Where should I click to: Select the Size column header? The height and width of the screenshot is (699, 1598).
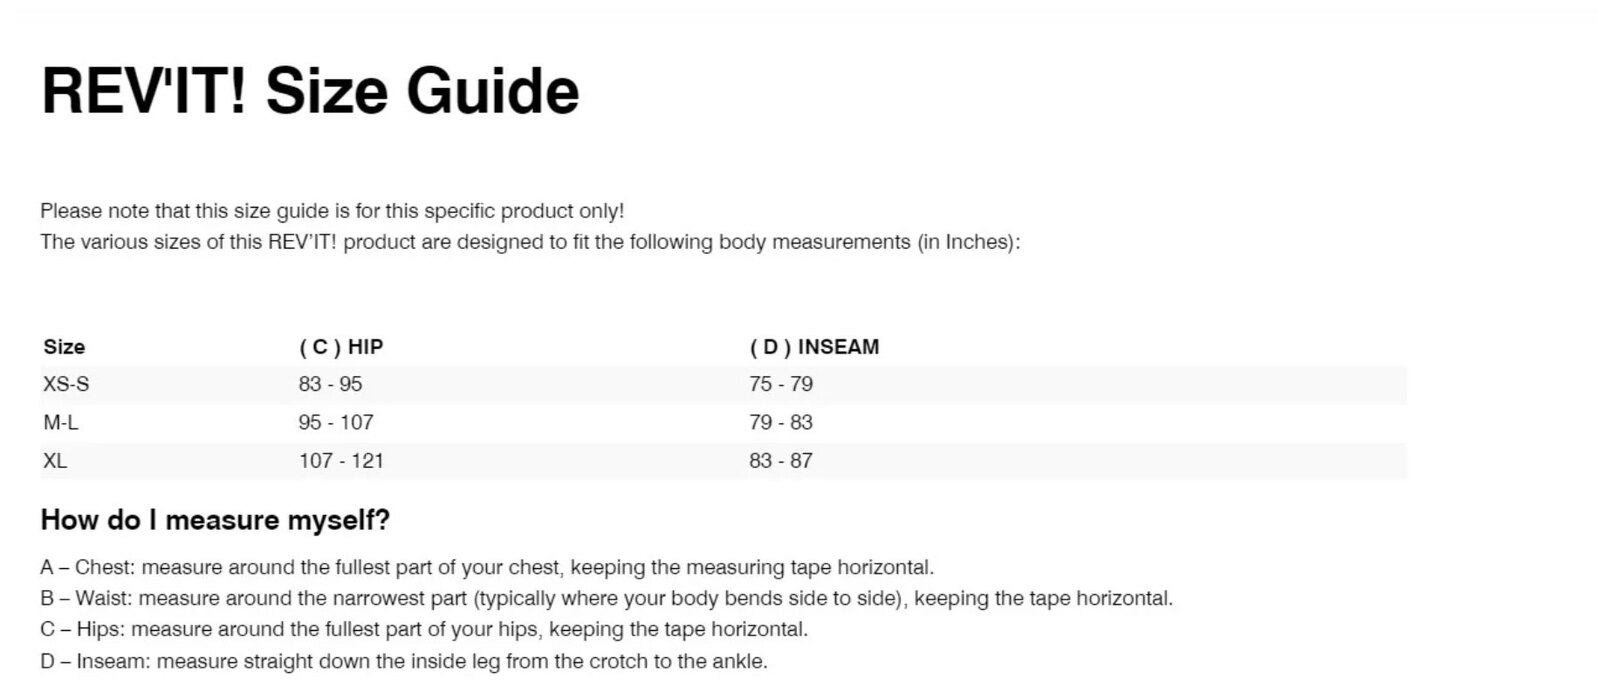point(64,347)
